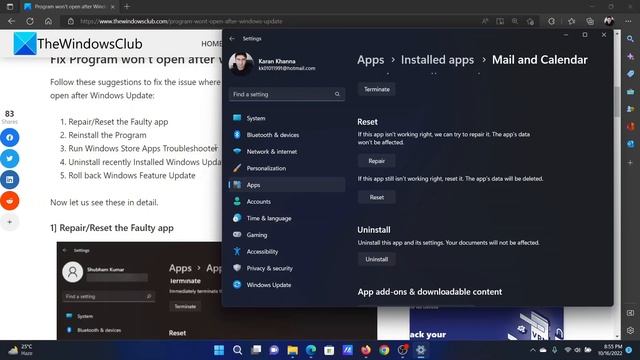This screenshot has width=640, height=360.
Task: Click the Terminate button in Settings
Action: (376, 89)
